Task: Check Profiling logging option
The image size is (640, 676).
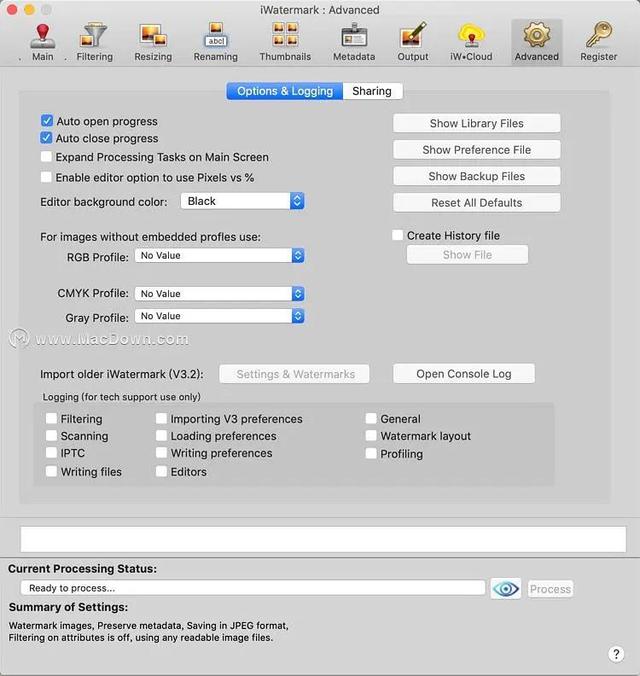Action: point(371,453)
